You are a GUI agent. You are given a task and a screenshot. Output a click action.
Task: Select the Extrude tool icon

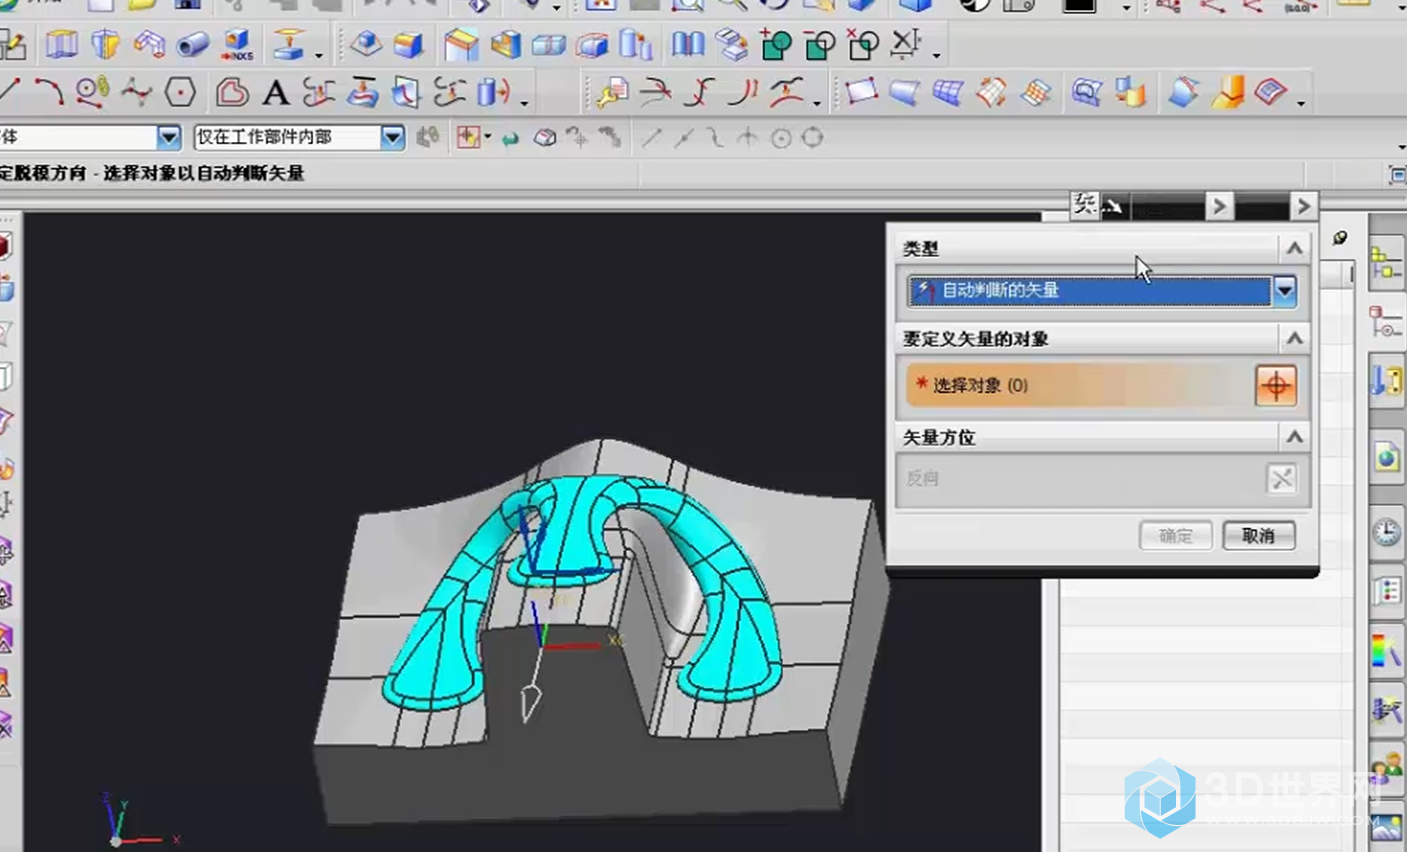coord(62,44)
